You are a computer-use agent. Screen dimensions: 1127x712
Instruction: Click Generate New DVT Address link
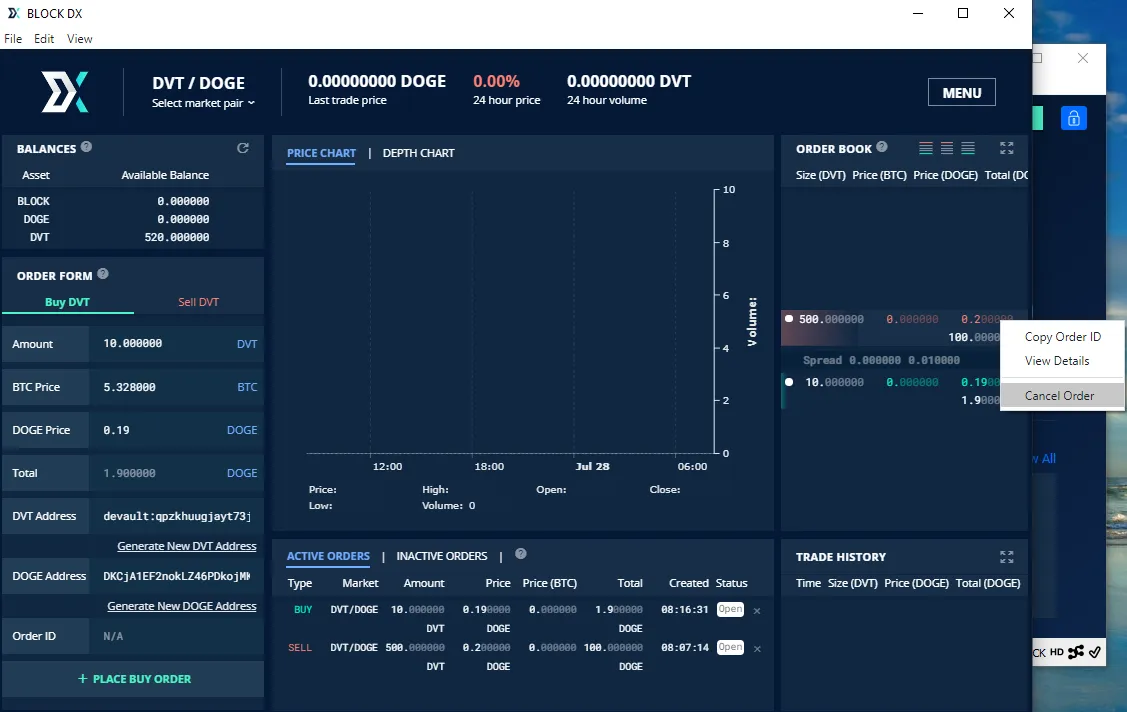click(187, 546)
